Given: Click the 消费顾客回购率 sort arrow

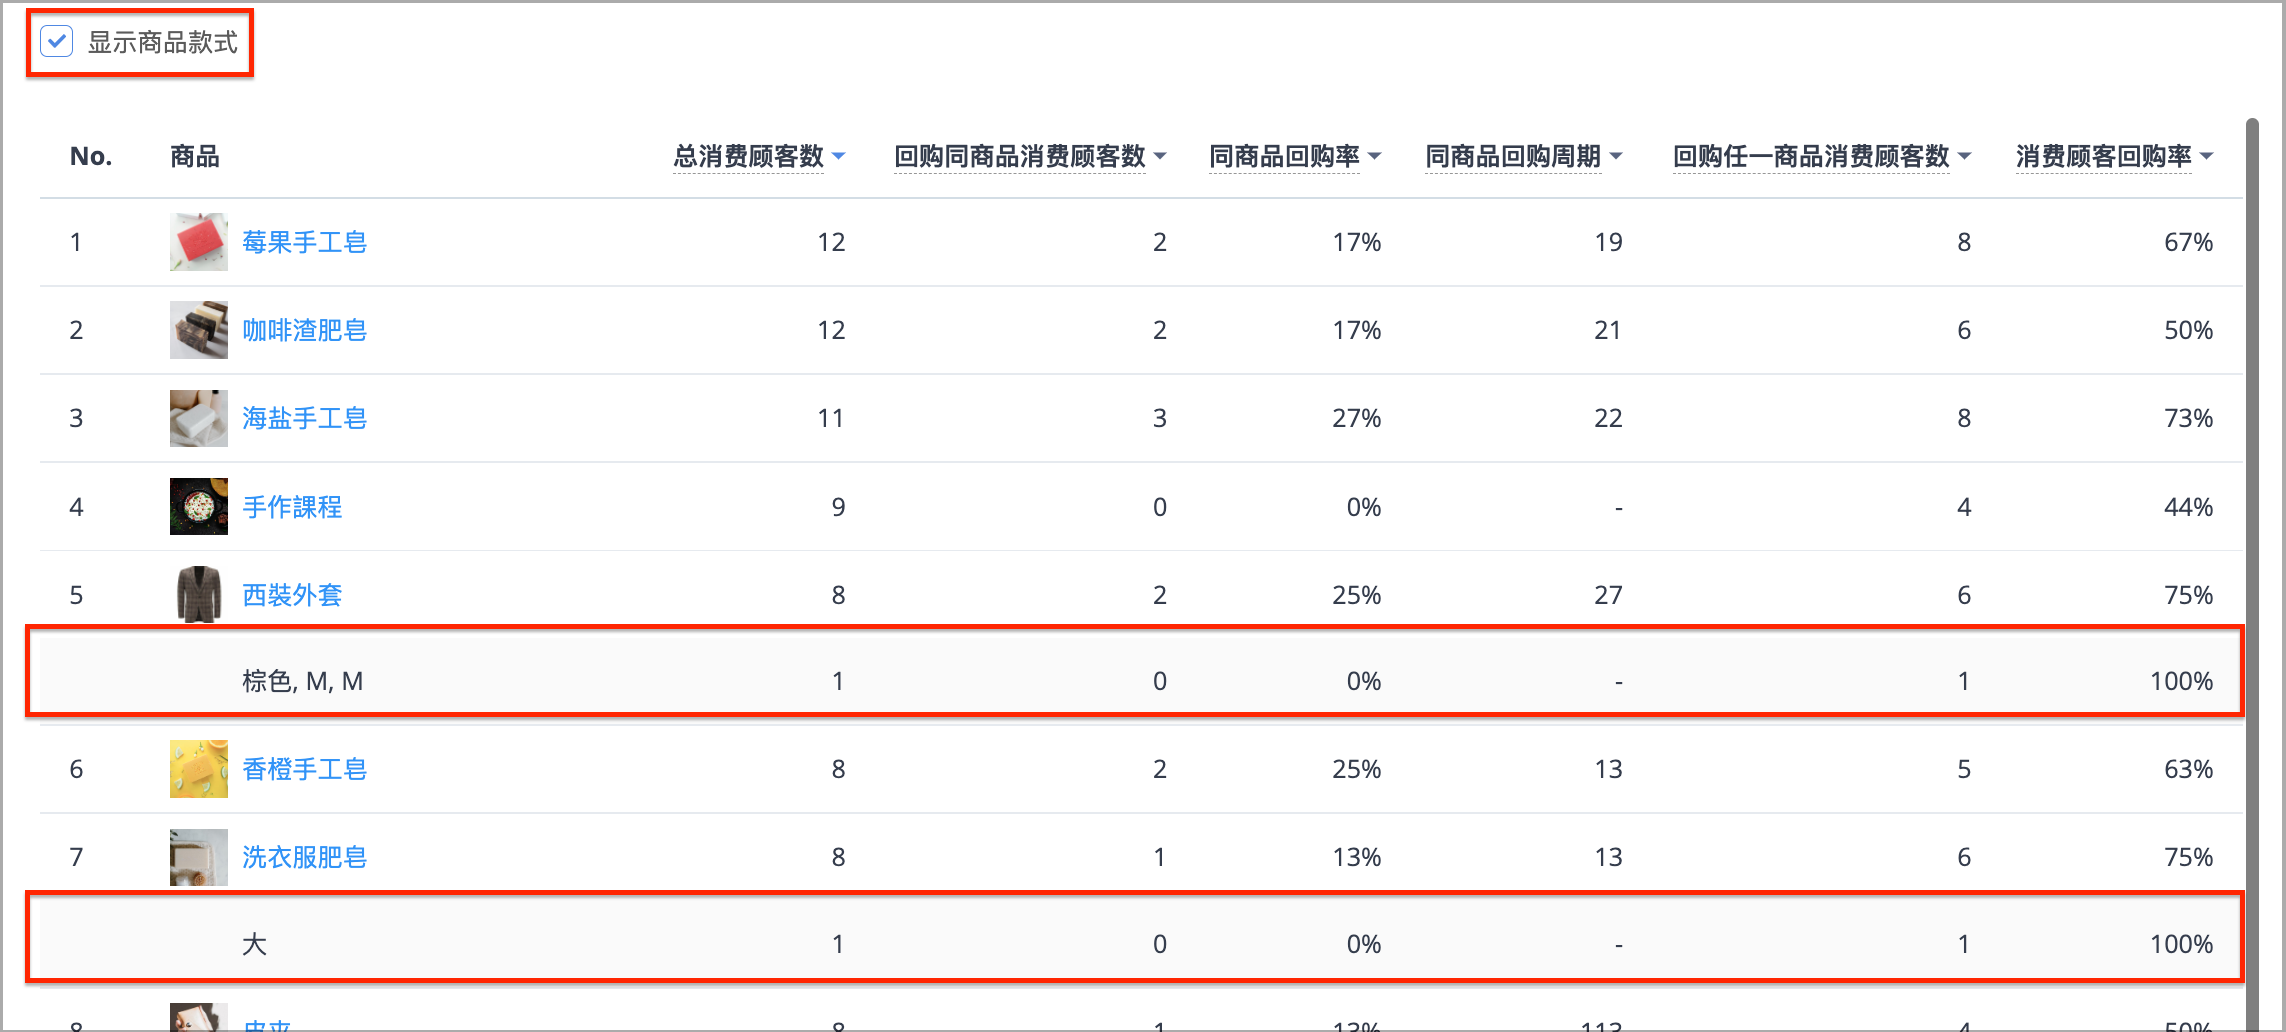Looking at the screenshot, I should pyautogui.click(x=2206, y=156).
